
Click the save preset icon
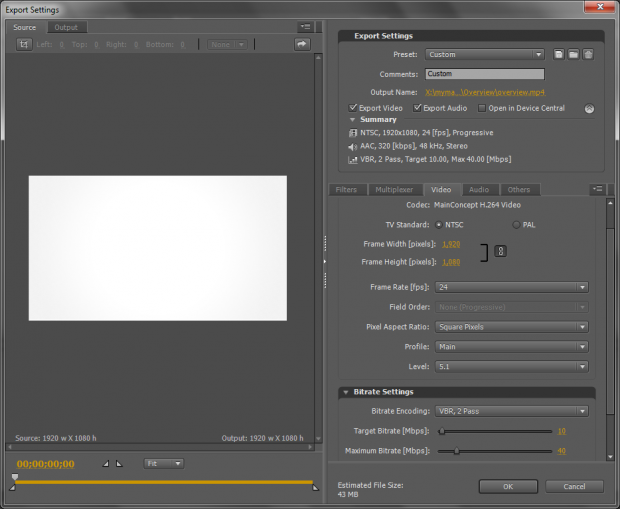559,54
